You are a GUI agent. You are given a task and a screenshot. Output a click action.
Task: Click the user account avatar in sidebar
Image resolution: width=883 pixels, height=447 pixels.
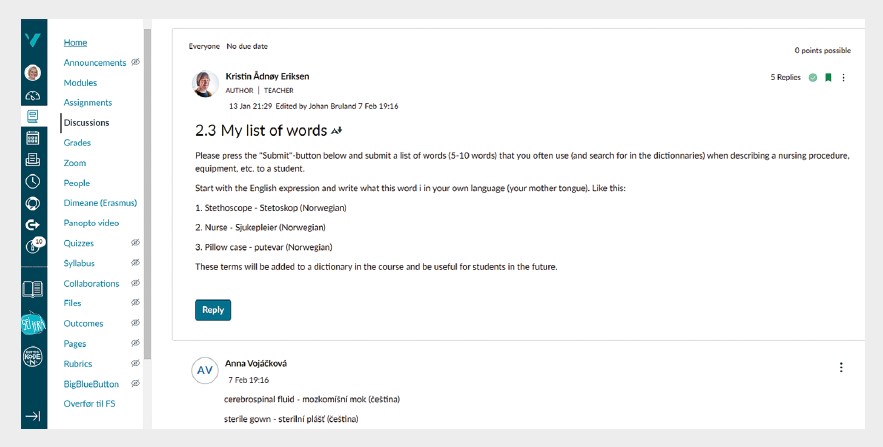coord(32,72)
